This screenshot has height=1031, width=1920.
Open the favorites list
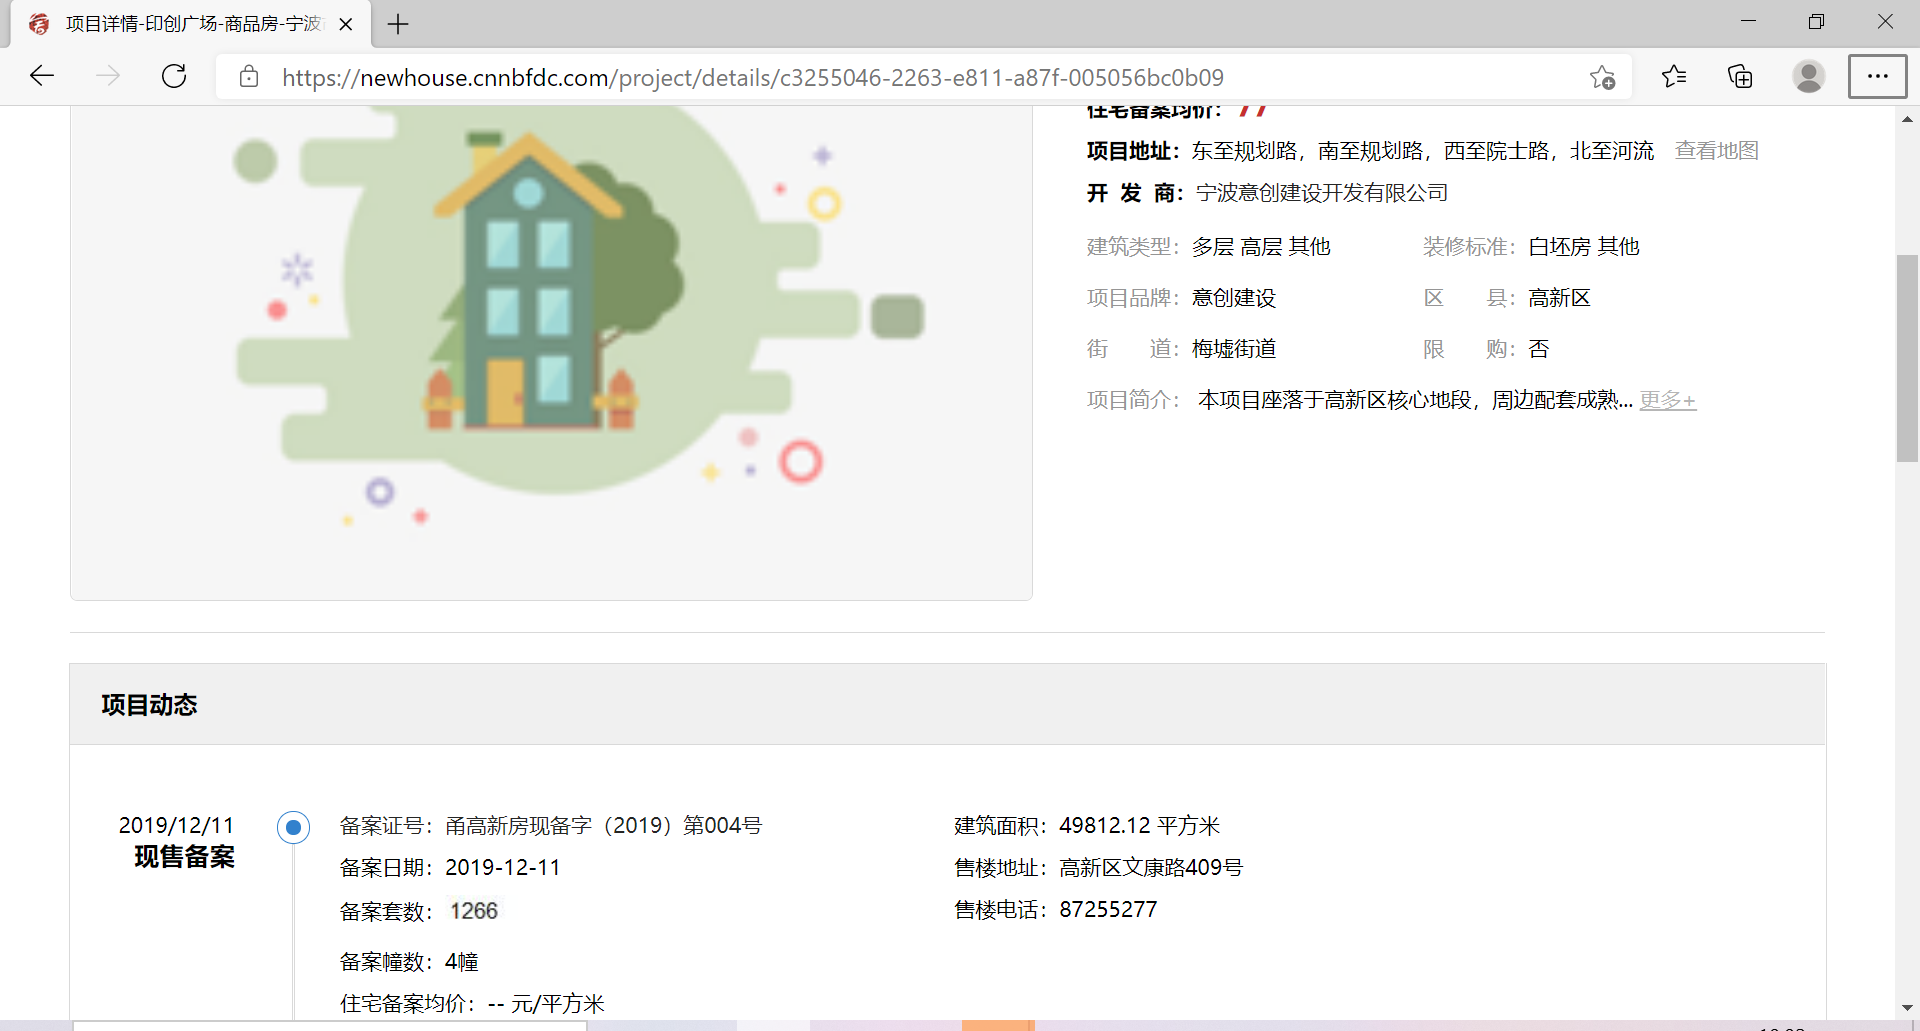(x=1674, y=76)
